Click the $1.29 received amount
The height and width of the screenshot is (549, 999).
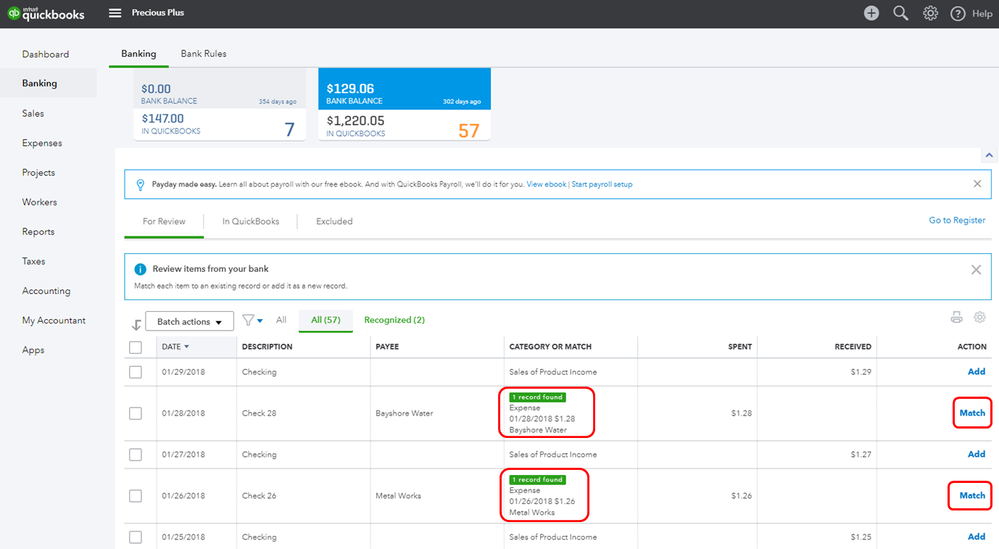pos(861,372)
